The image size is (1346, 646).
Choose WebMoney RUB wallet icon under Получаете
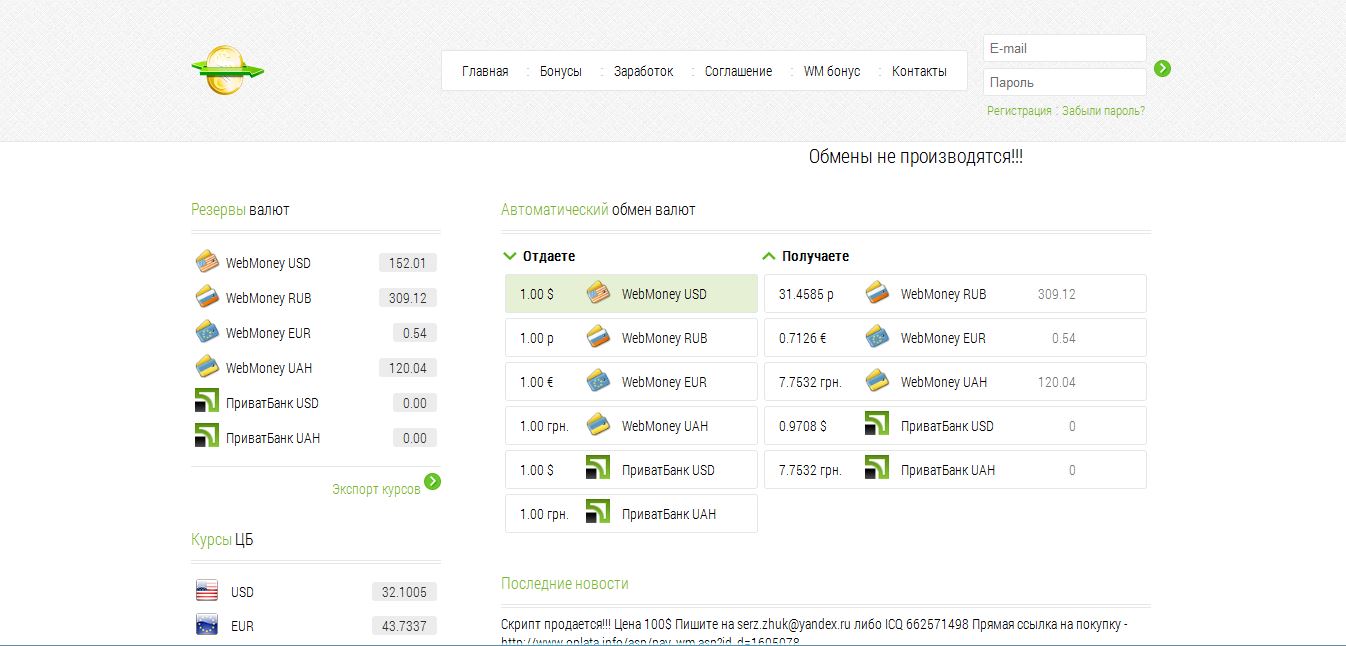(x=877, y=293)
